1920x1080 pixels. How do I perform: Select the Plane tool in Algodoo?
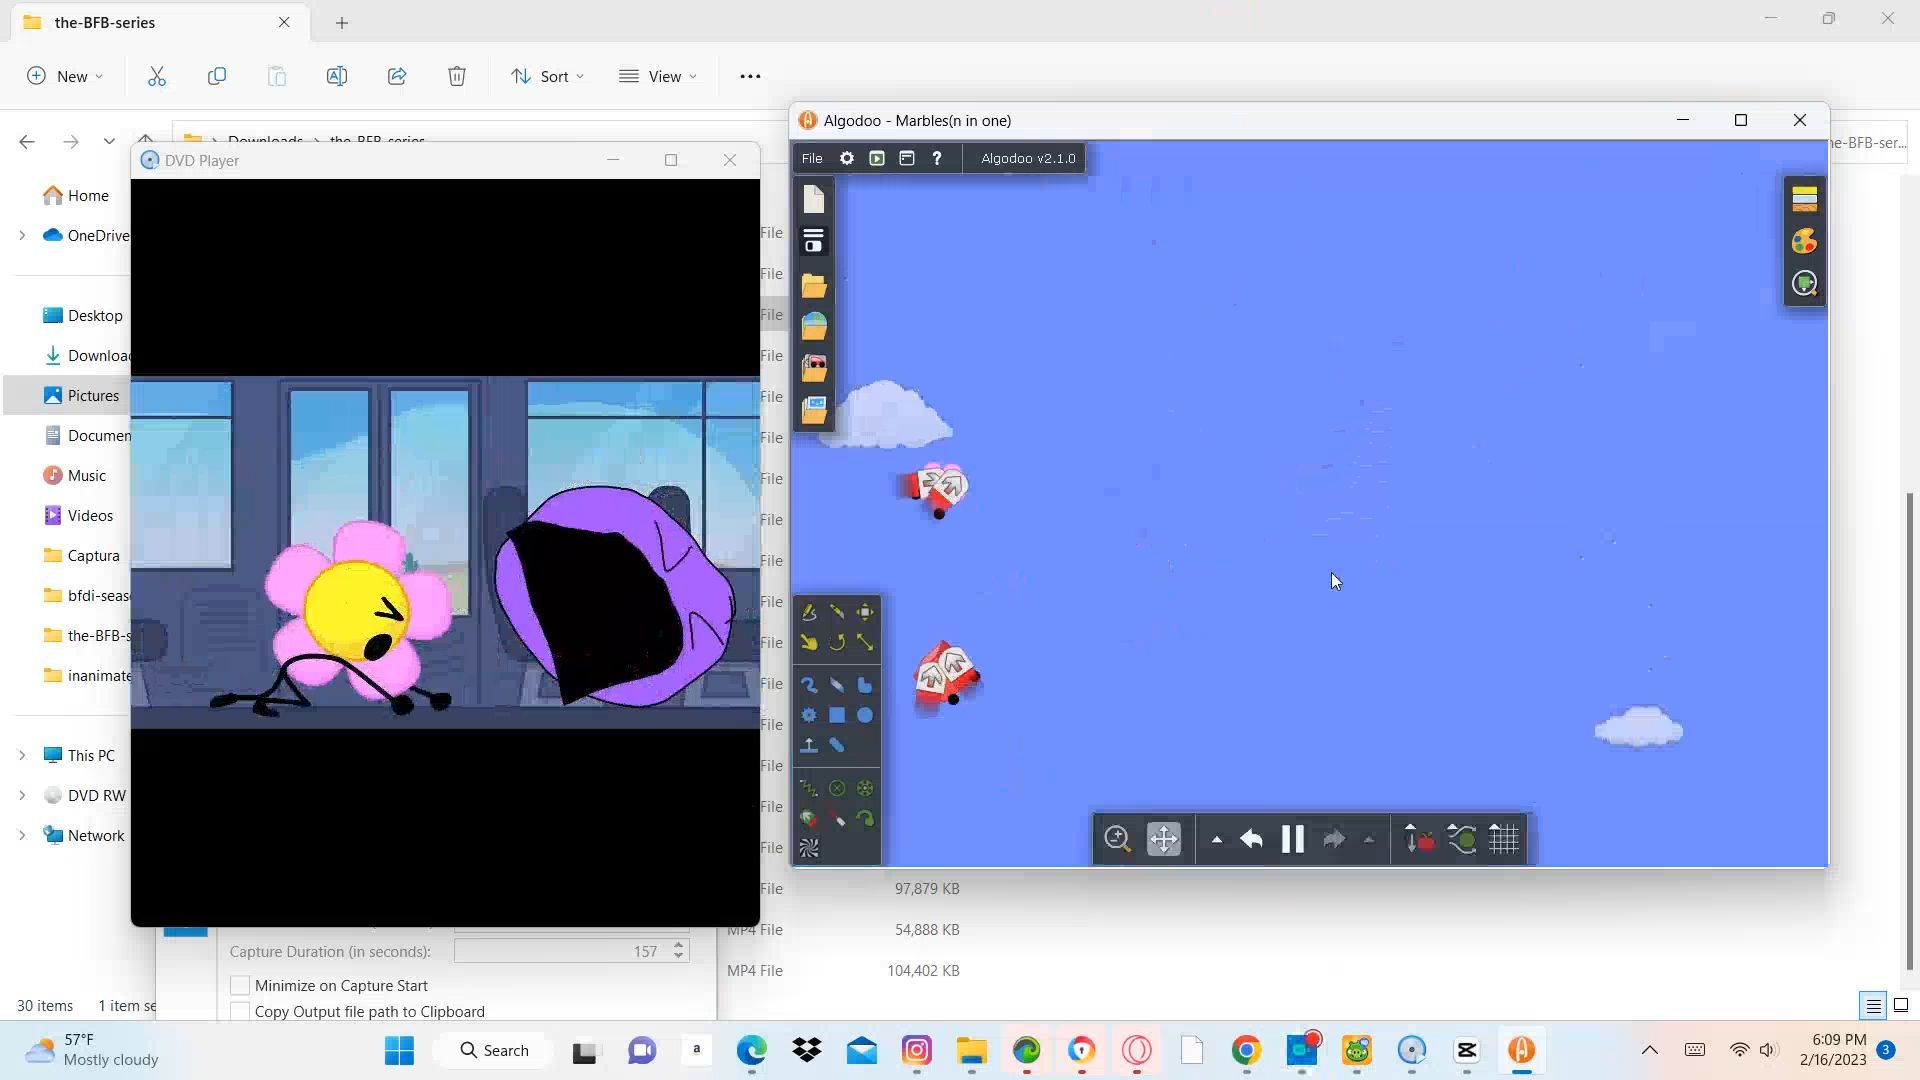pos(809,745)
